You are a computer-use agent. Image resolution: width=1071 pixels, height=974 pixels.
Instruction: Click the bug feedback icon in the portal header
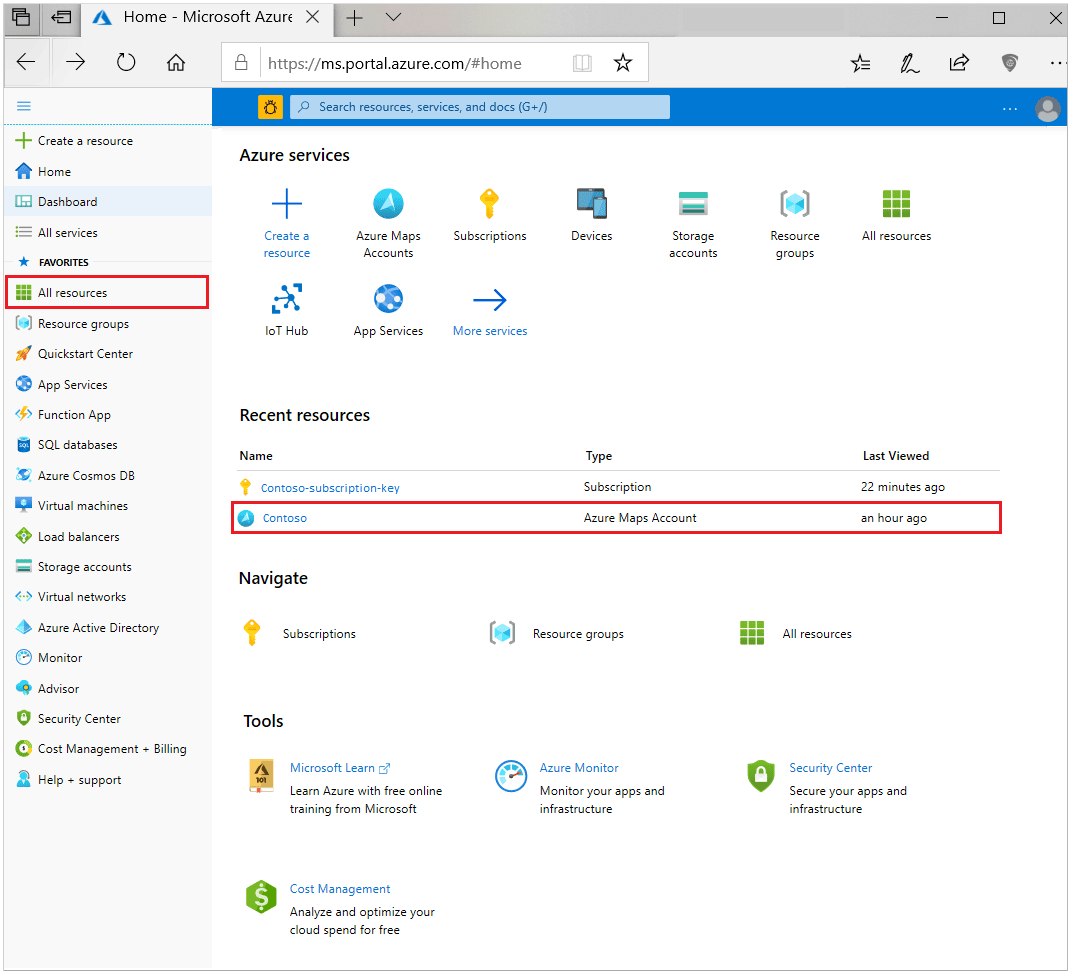point(270,107)
